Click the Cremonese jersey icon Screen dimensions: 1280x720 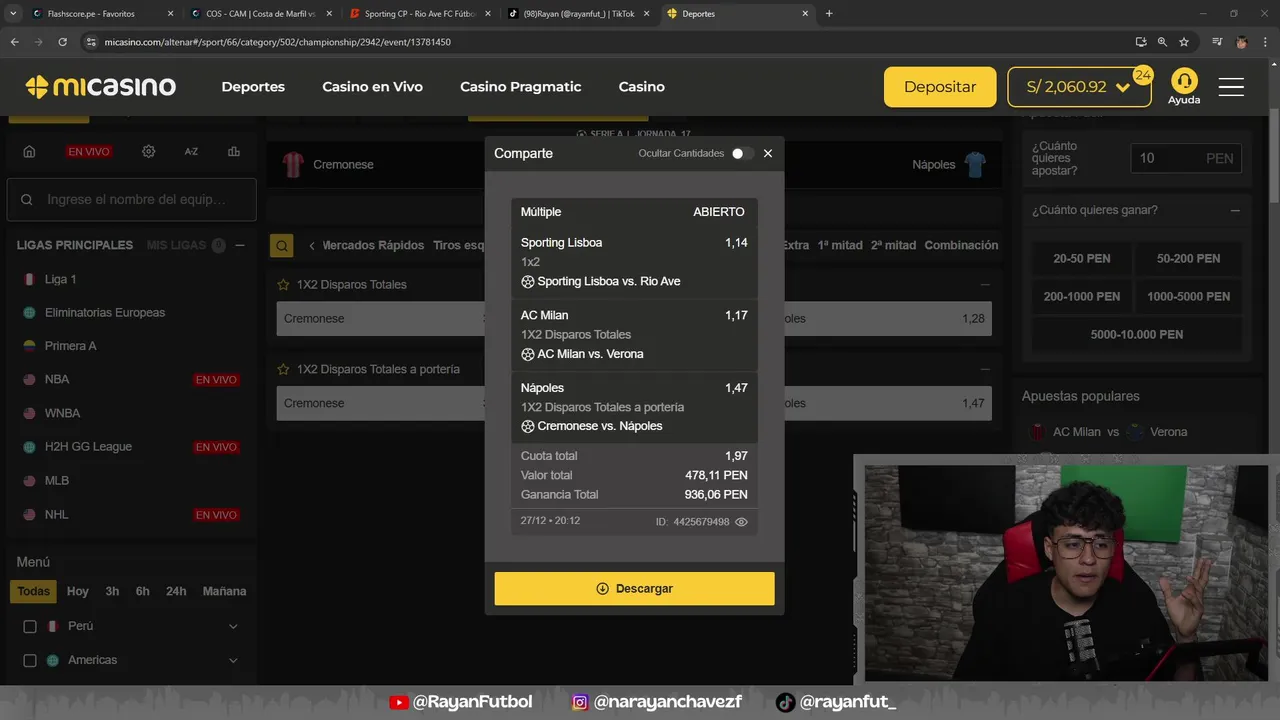click(293, 164)
